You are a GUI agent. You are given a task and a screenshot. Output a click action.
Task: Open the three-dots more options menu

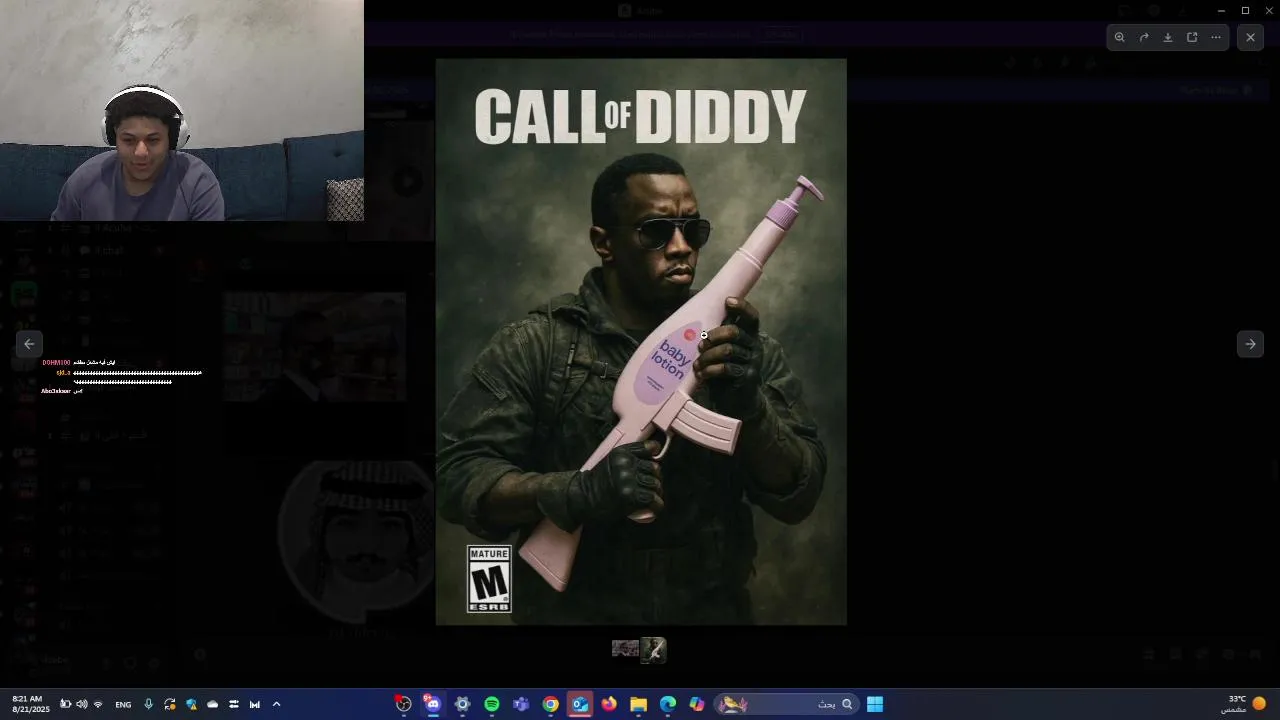coord(1216,37)
